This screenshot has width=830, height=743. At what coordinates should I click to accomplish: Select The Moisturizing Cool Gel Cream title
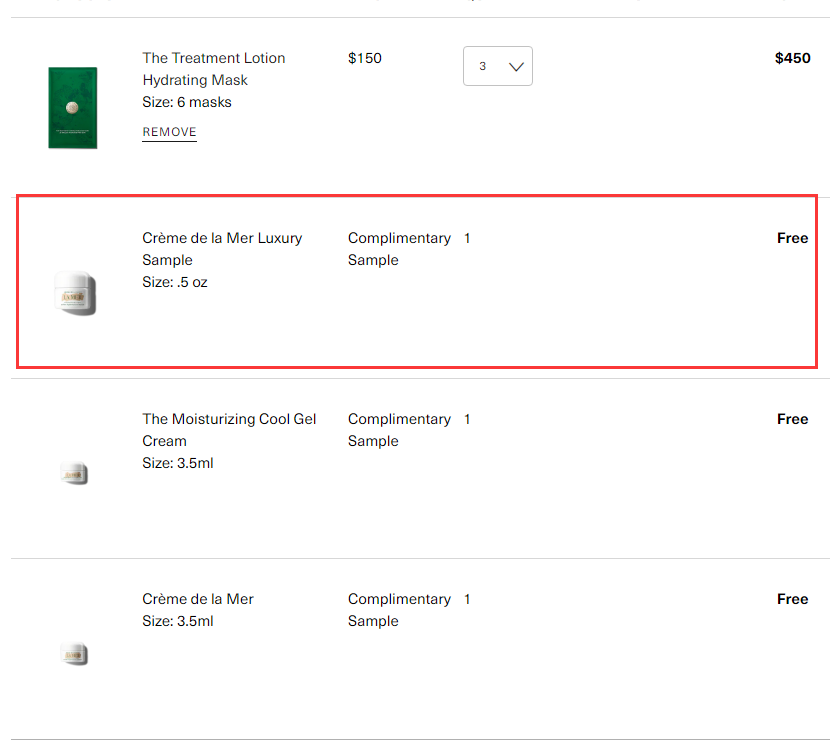(229, 430)
